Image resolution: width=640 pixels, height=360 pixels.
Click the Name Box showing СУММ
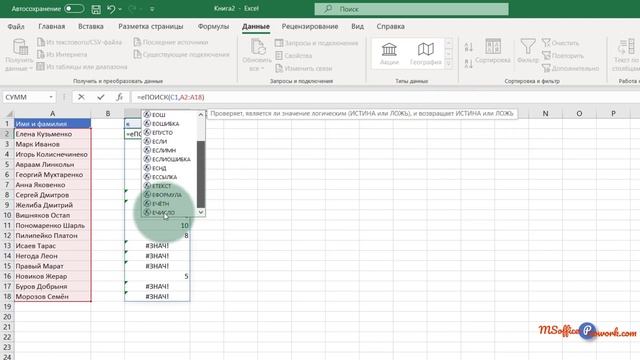coord(25,97)
